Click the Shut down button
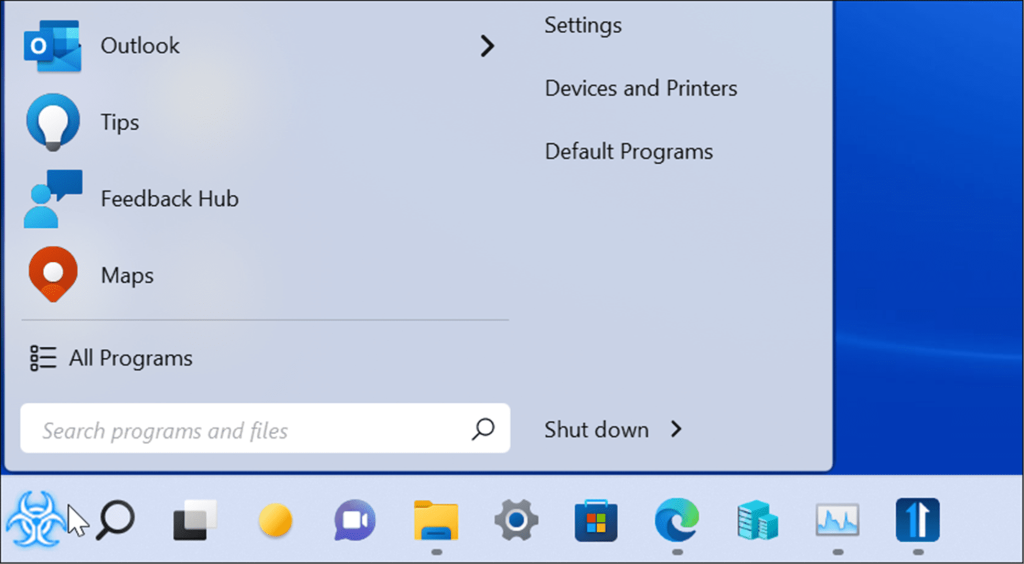1024x564 pixels. pyautogui.click(x=596, y=430)
